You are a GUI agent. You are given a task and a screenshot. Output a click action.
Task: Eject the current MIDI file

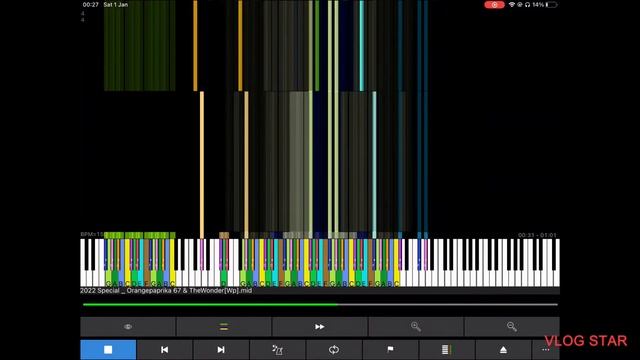(x=503, y=350)
